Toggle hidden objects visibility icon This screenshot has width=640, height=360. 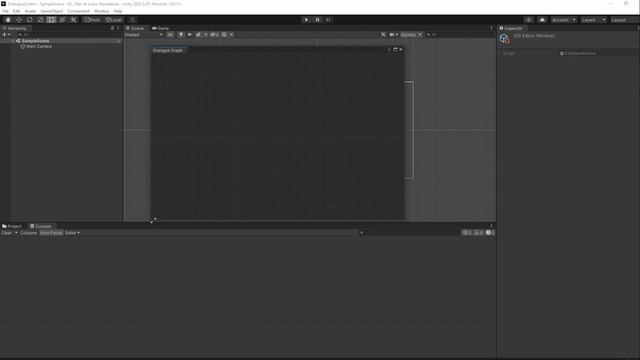[x=214, y=35]
